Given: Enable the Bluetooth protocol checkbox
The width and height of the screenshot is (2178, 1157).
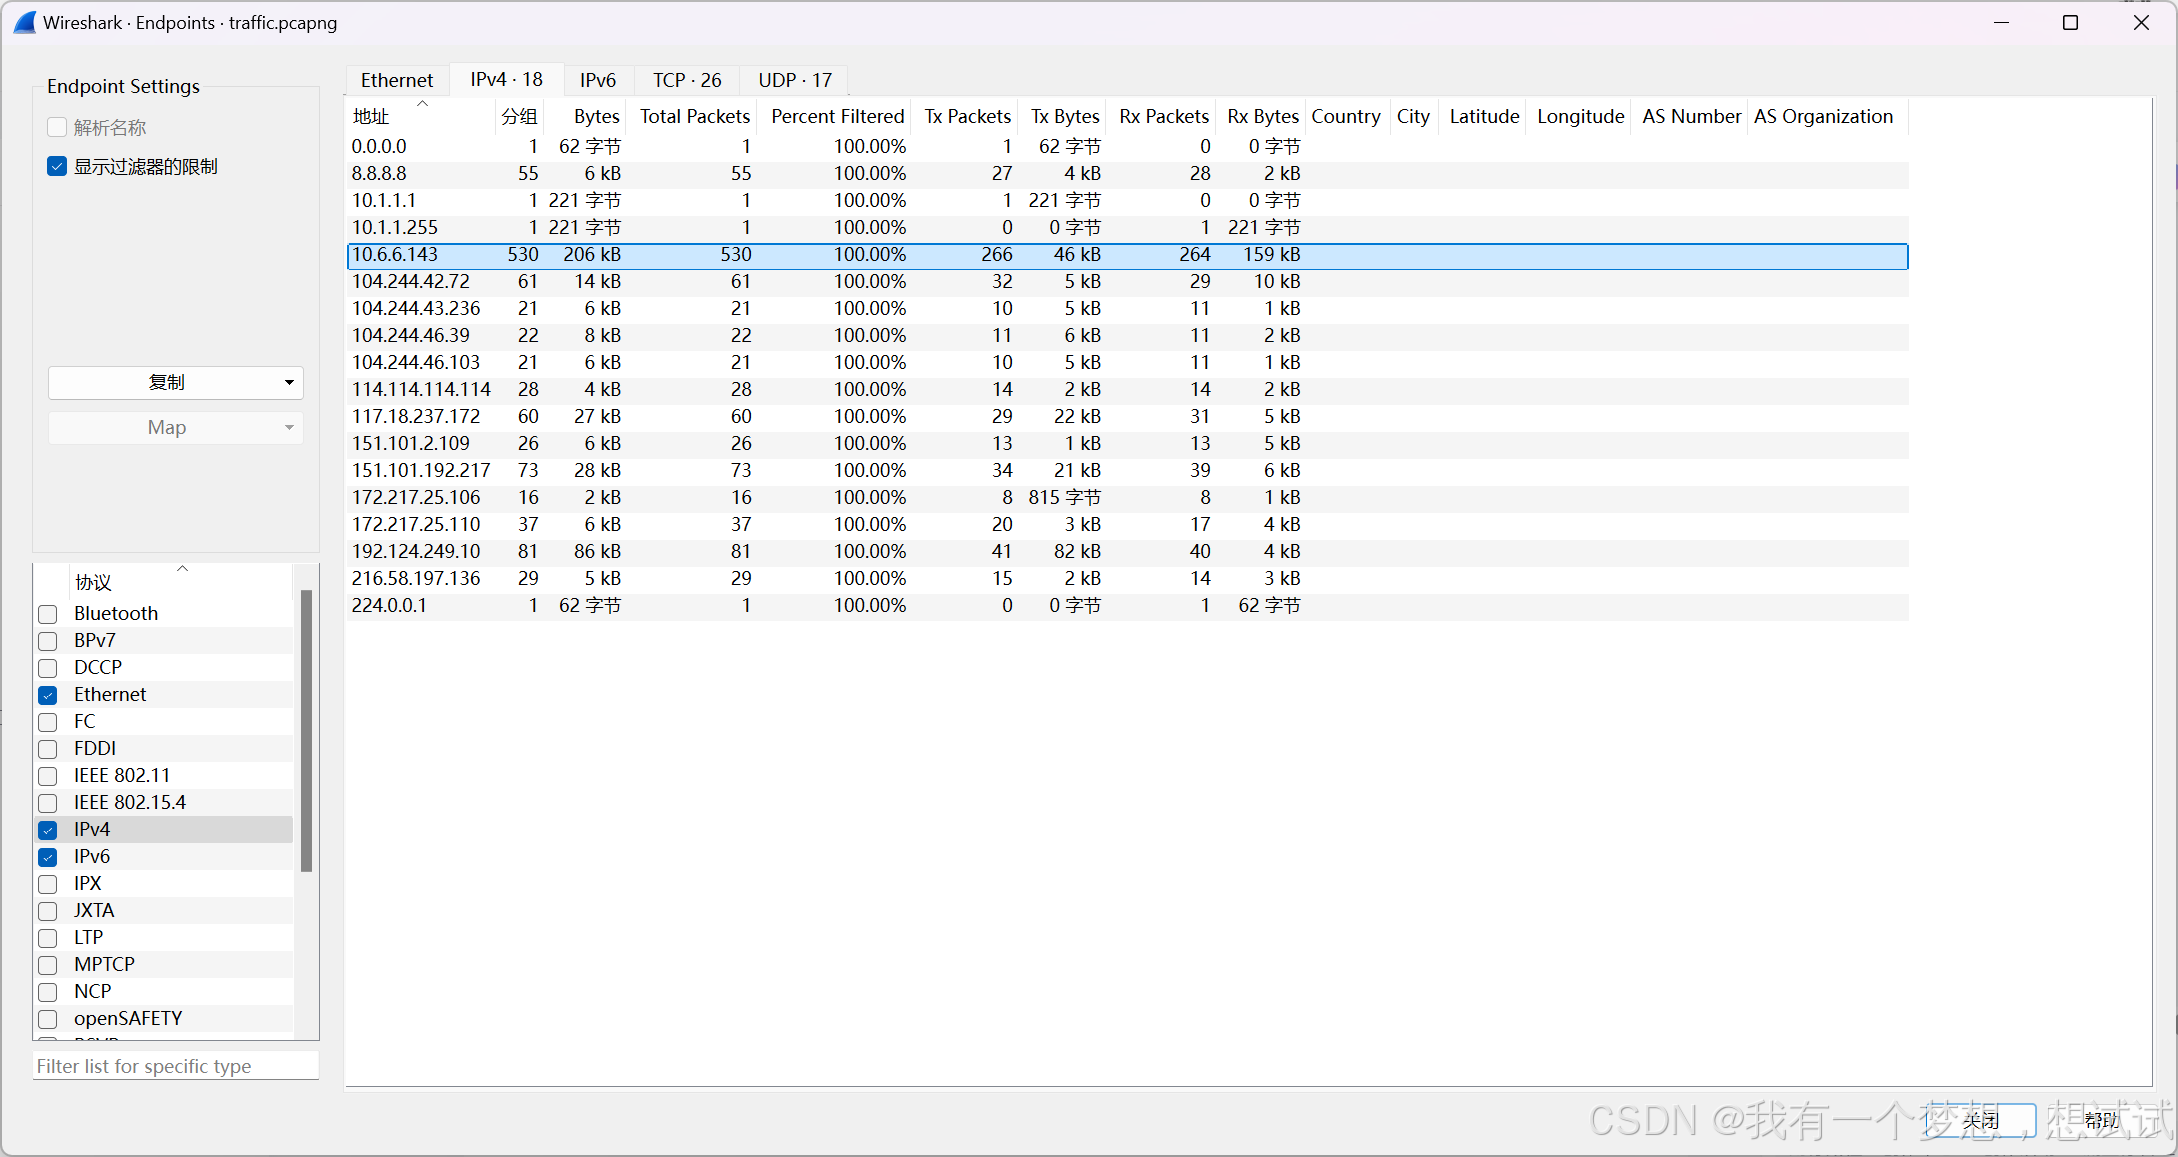Looking at the screenshot, I should tap(48, 614).
